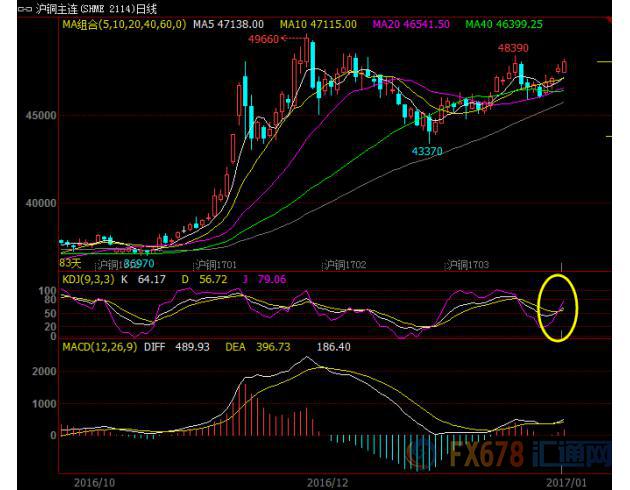Image resolution: width=630 pixels, height=490 pixels.
Task: Click the 45000 price axis label
Action: (41, 116)
